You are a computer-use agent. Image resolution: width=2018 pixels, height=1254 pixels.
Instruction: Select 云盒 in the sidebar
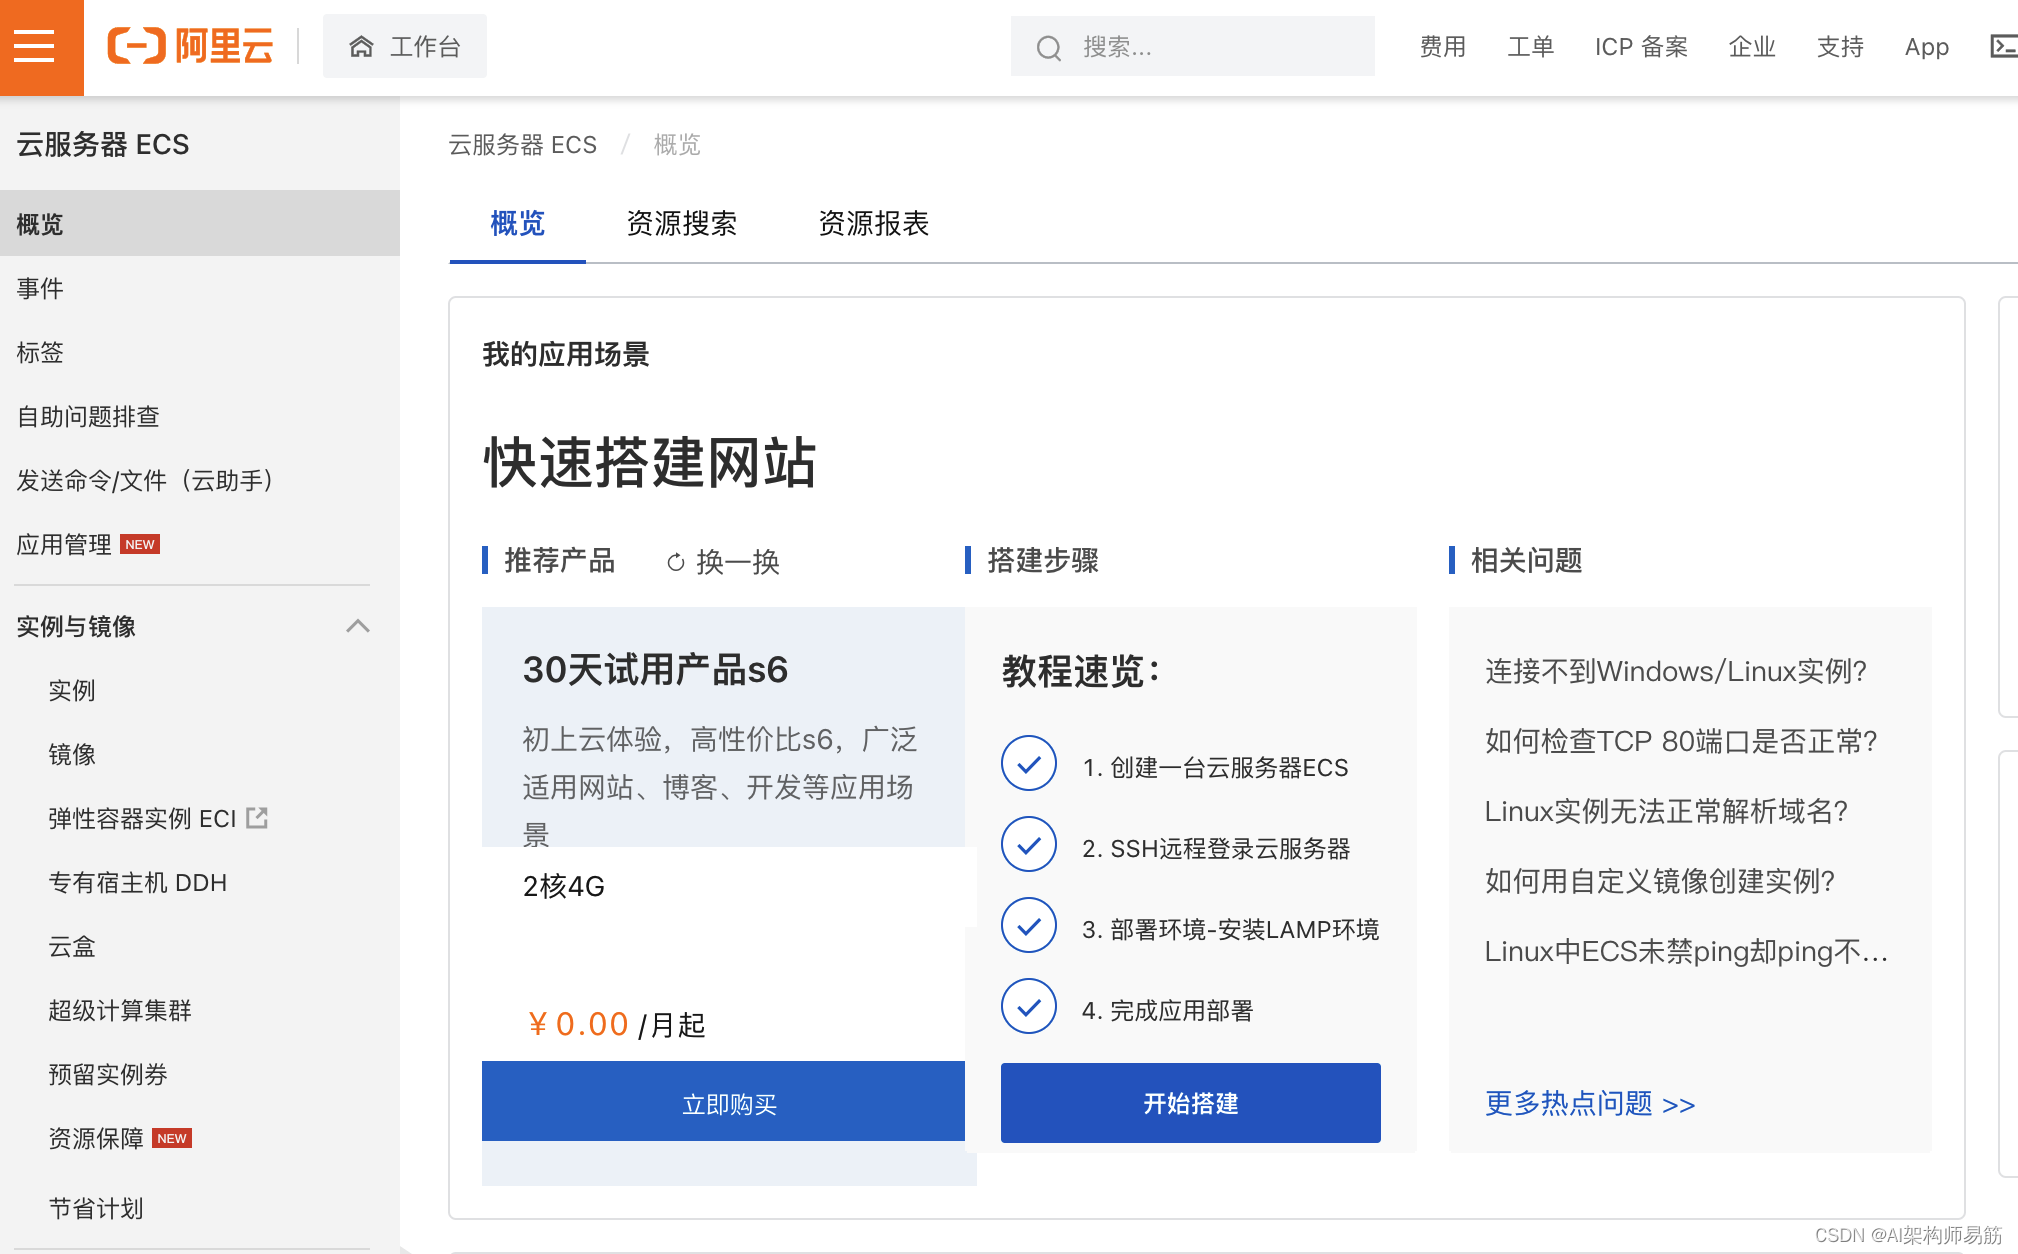pos(200,946)
